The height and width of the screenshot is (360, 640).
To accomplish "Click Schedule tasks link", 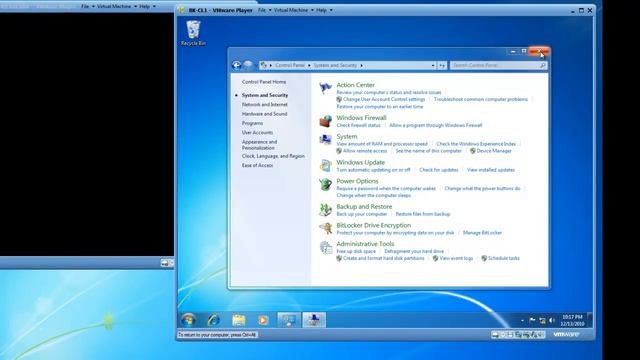I will tap(504, 258).
